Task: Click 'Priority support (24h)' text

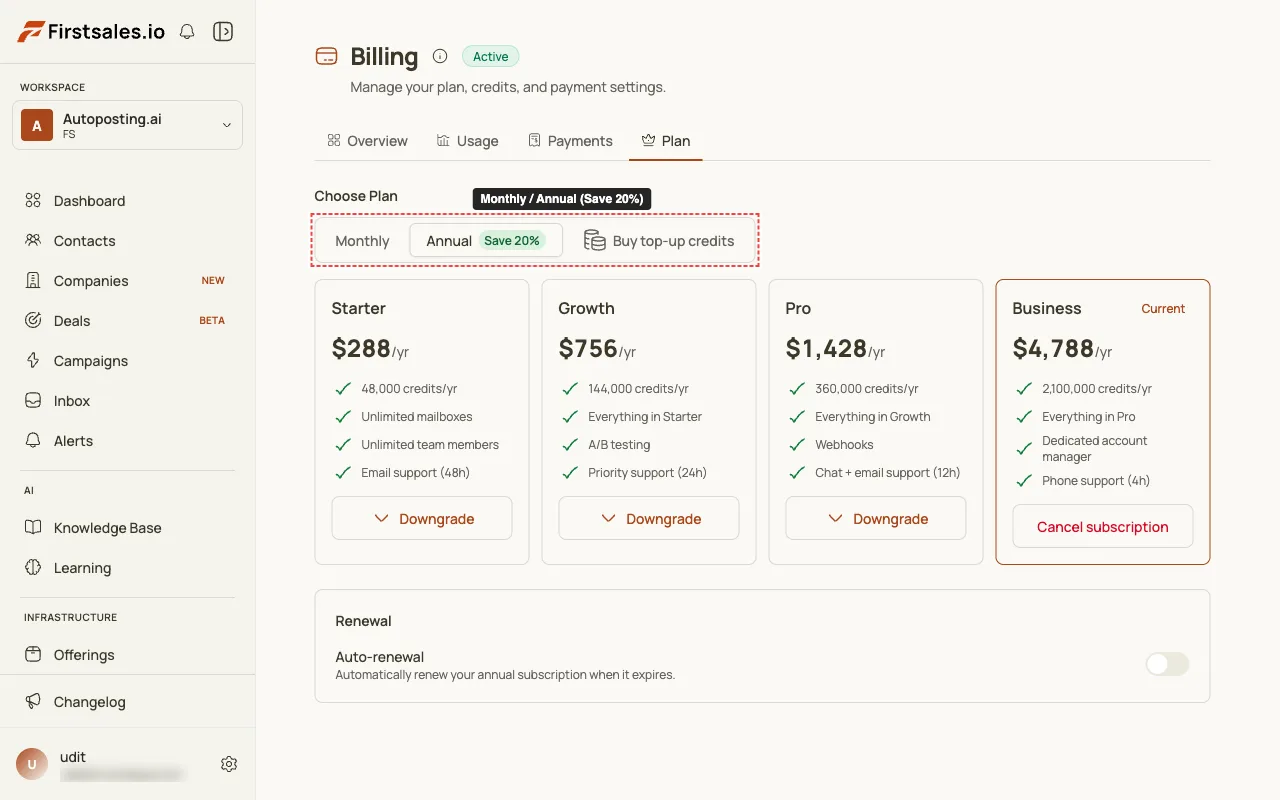Action: click(x=647, y=473)
